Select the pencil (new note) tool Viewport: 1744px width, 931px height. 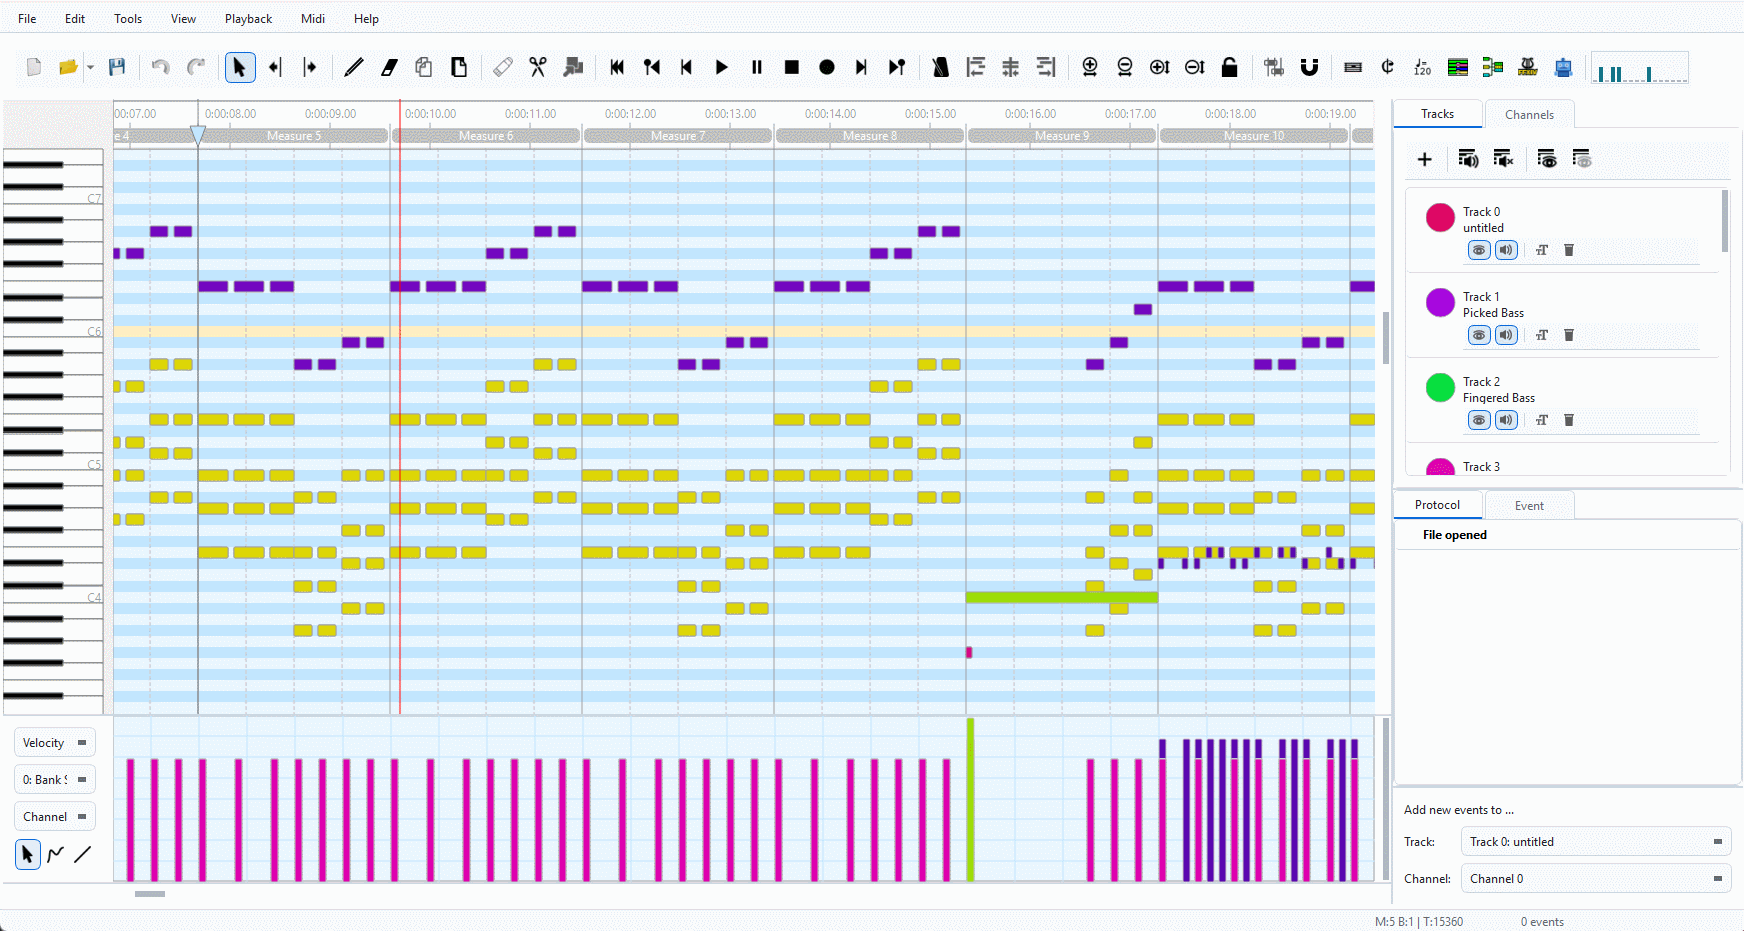[354, 67]
